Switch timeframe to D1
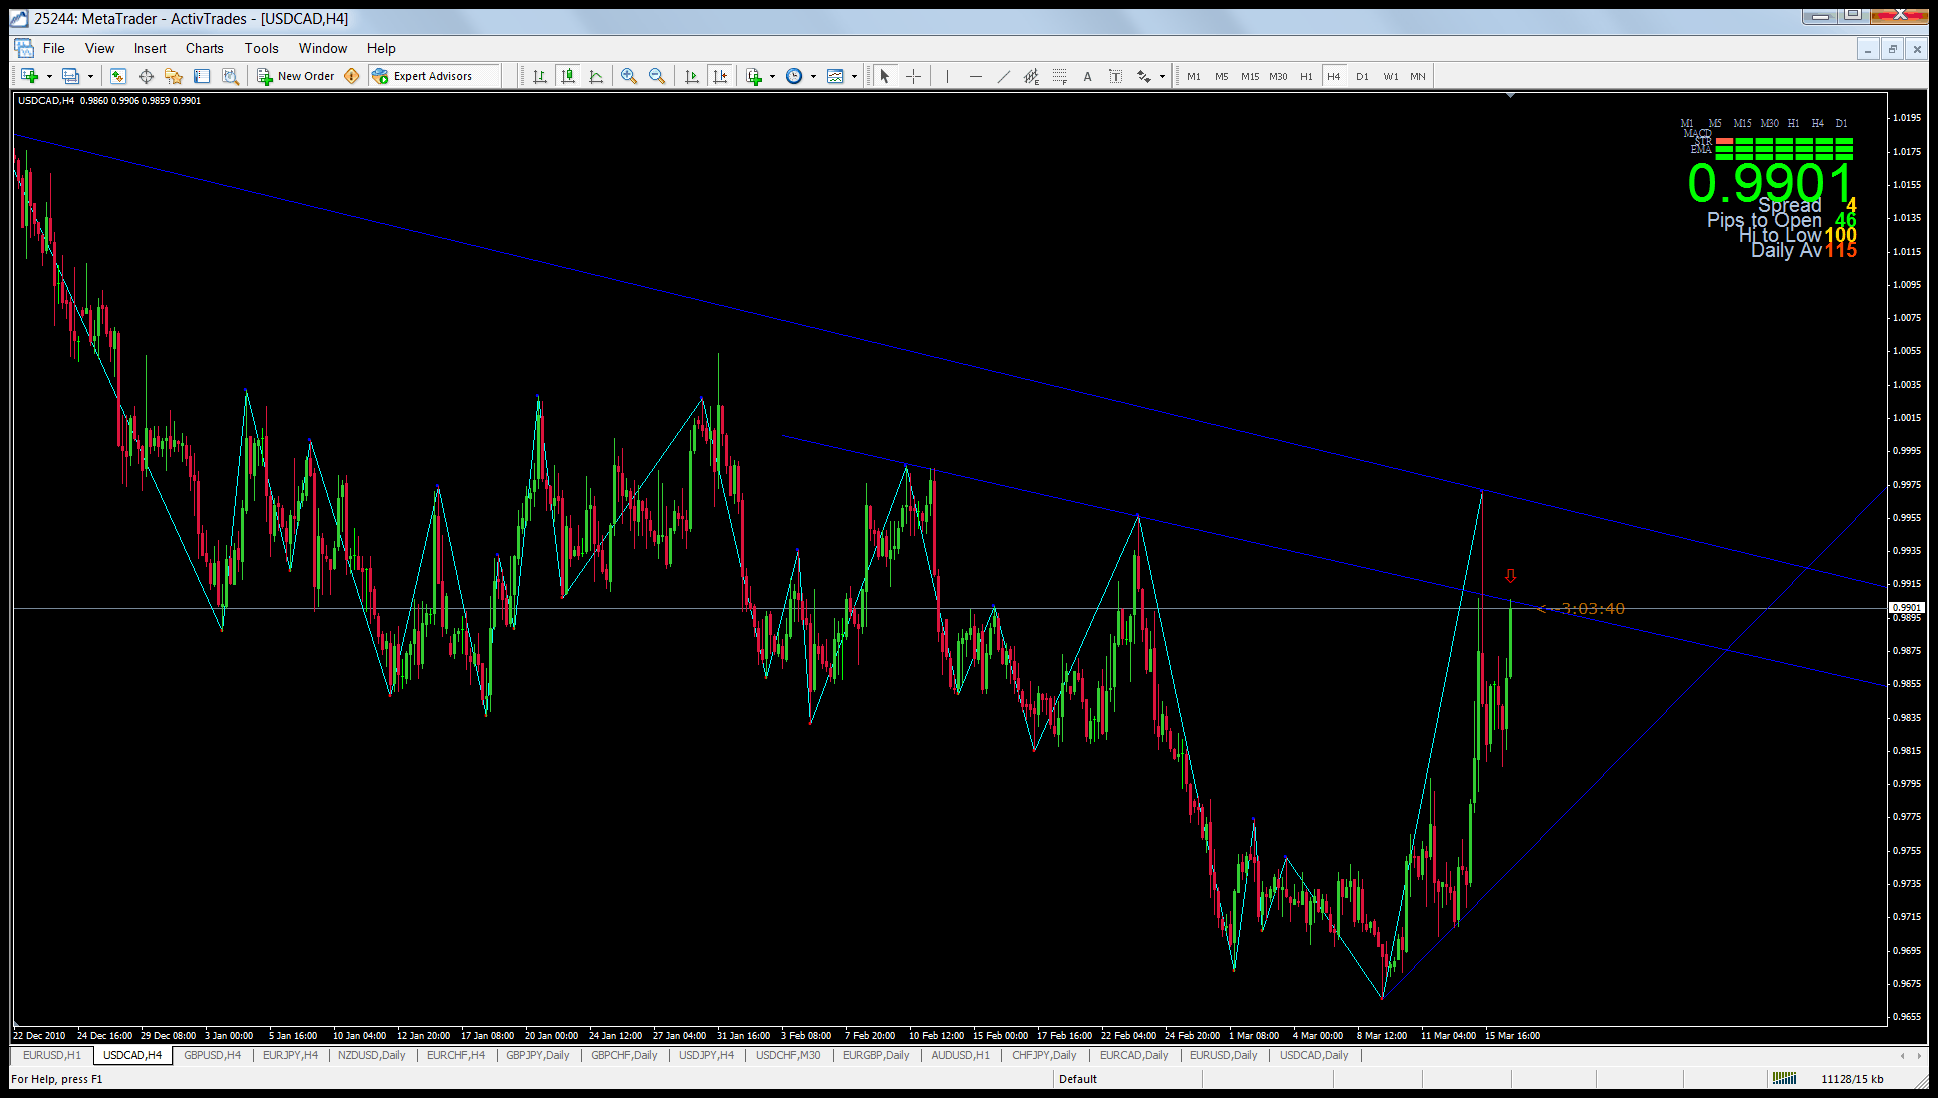Screen dimensions: 1938x1098 click(x=1362, y=76)
